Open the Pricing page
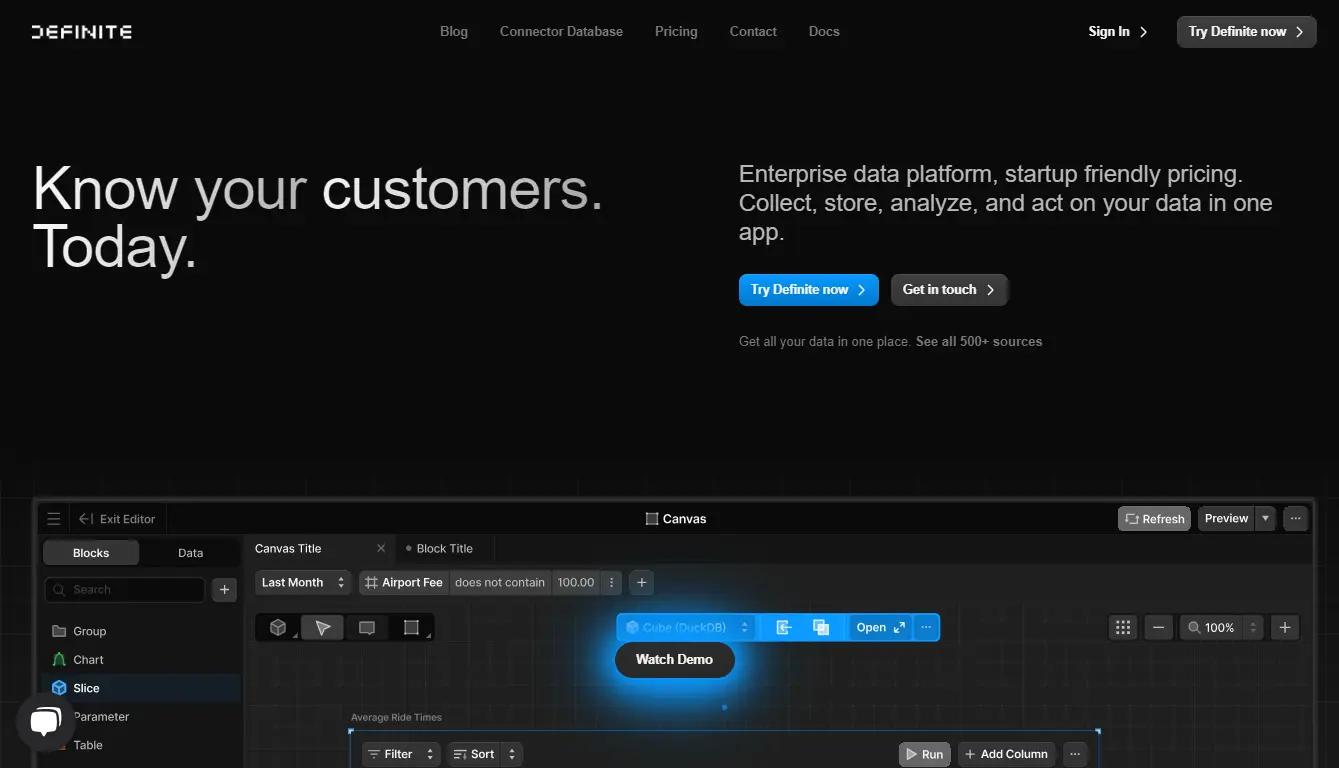This screenshot has height=768, width=1339. point(676,31)
